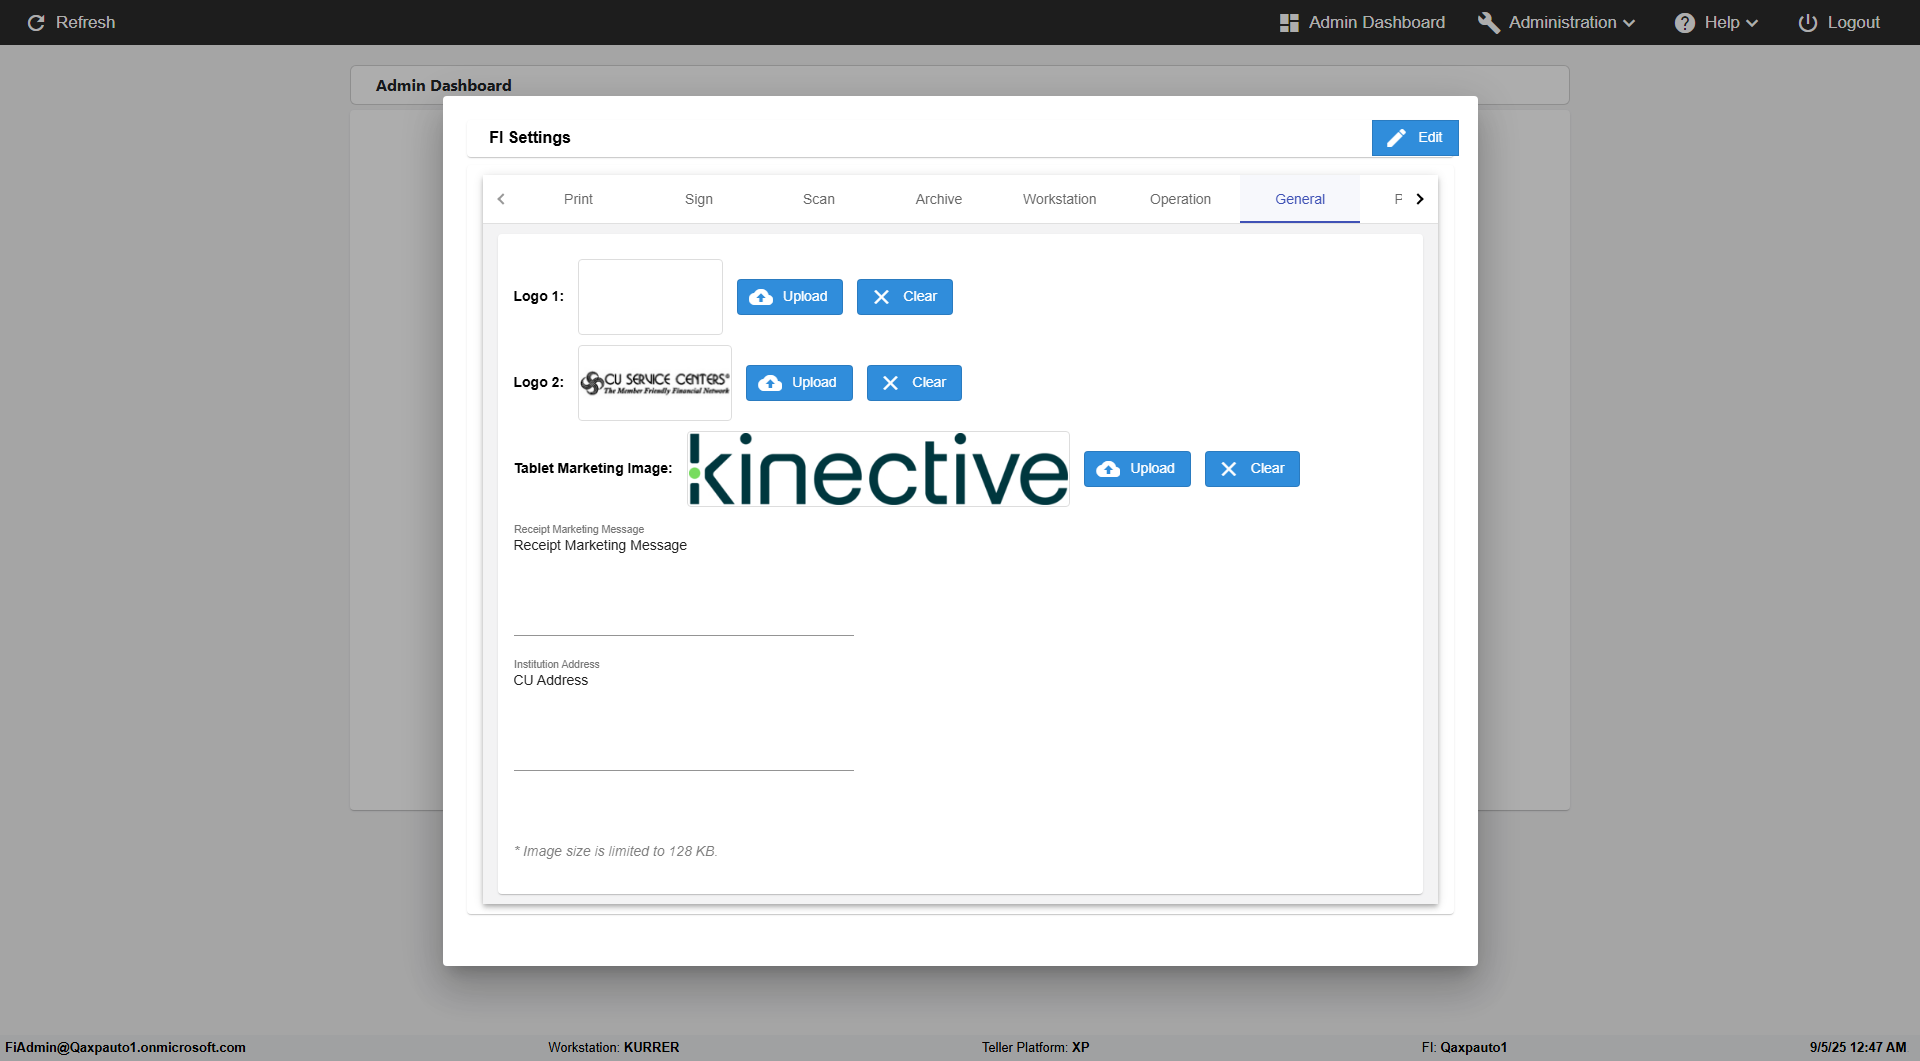Click the Teller Platform: XP status entry
Viewport: 1920px width, 1061px height.
1035,1047
